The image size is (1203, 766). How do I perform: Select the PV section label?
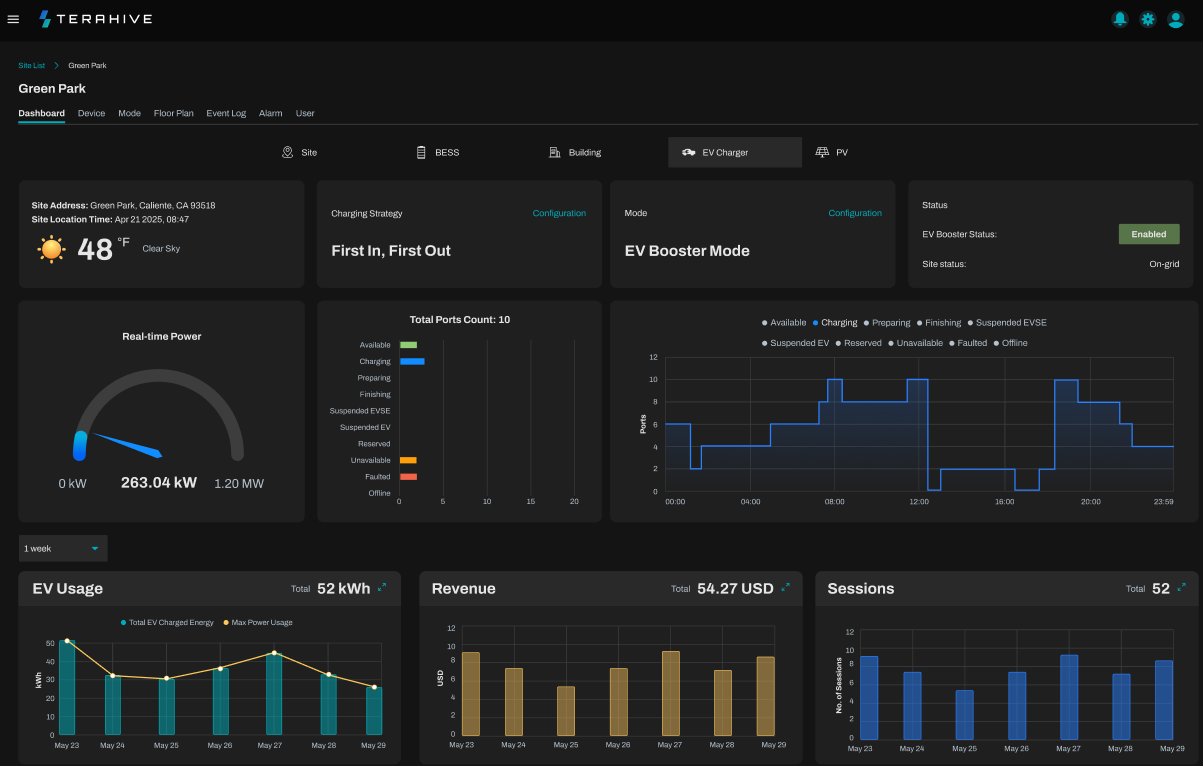coord(842,153)
